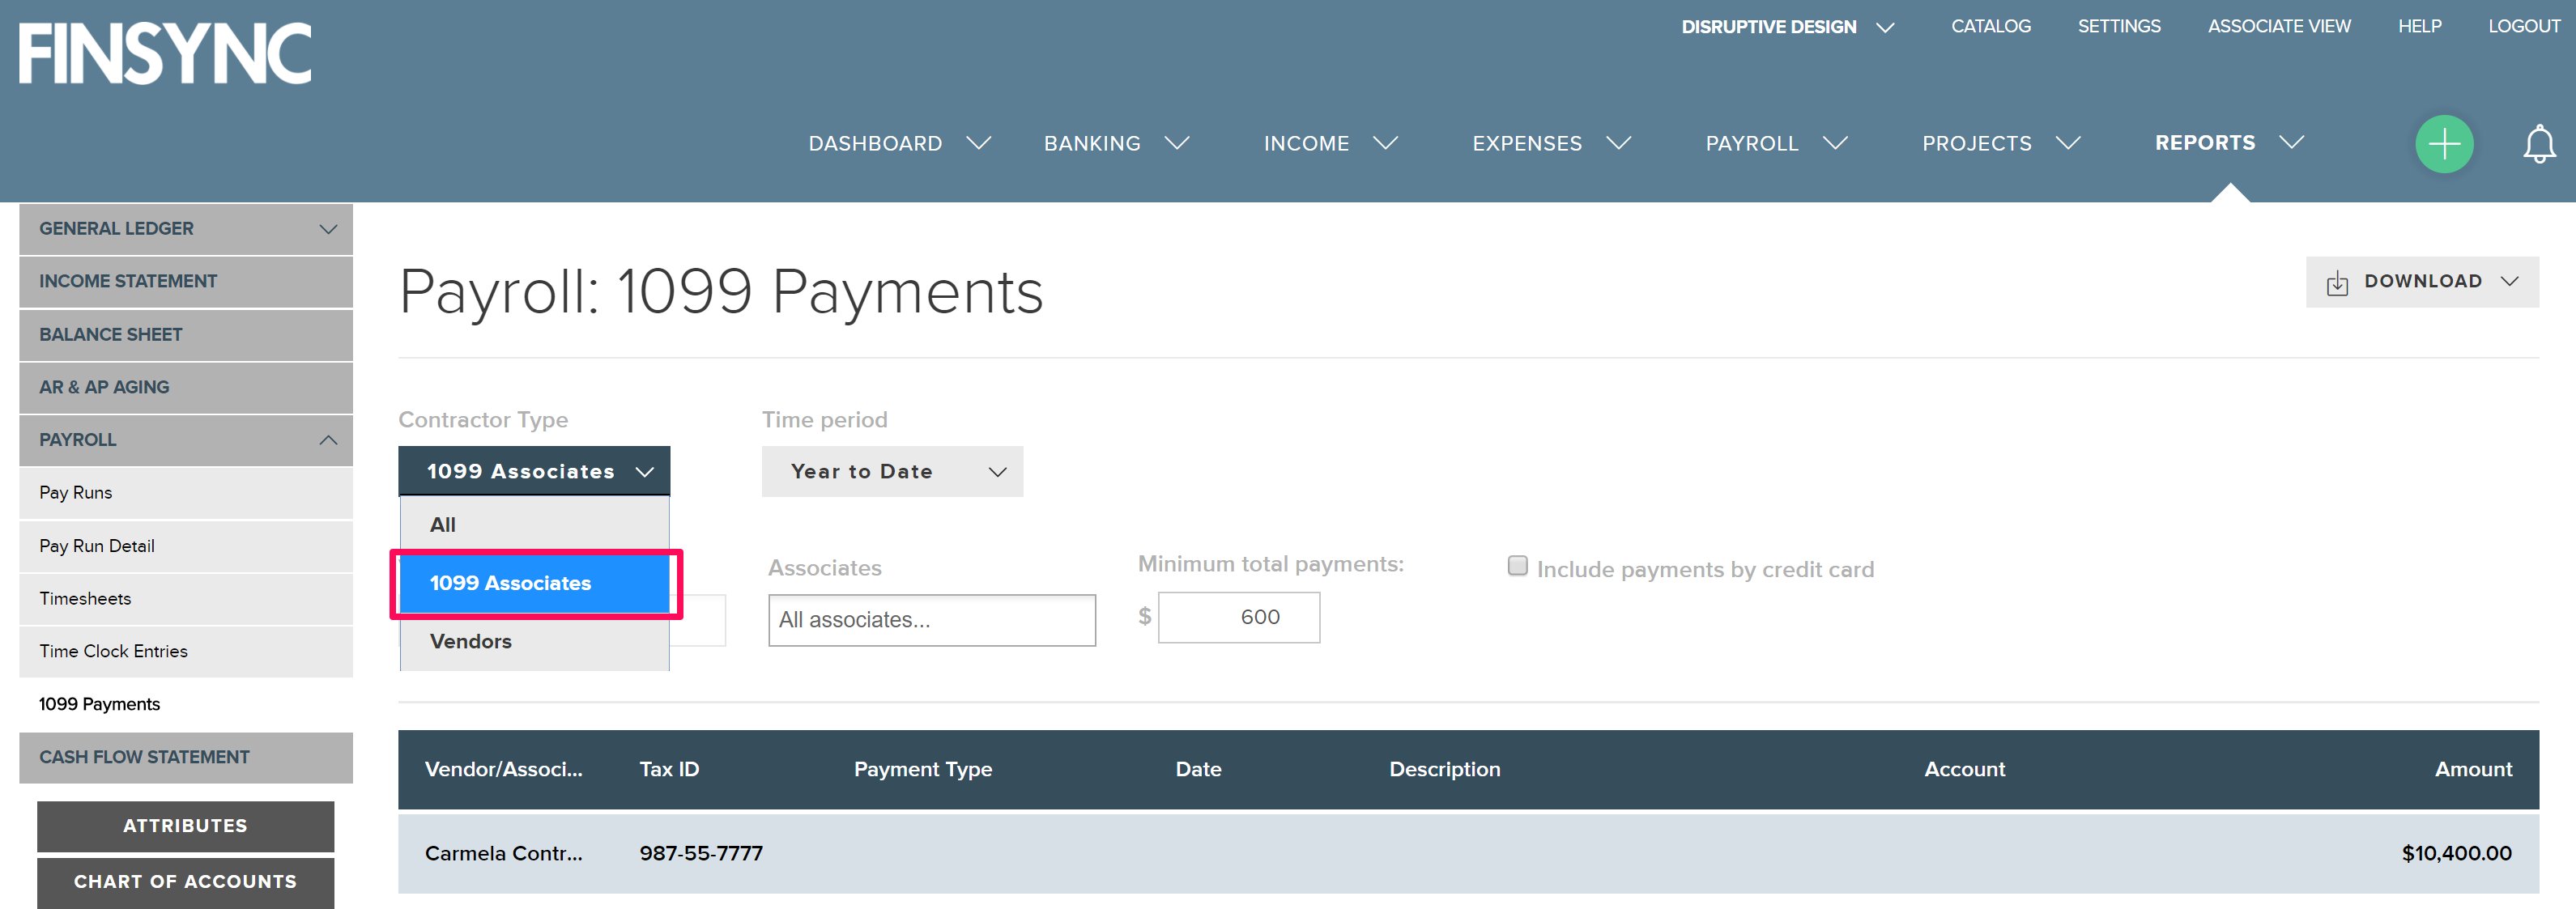Open the Income menu
Image resolution: width=2576 pixels, height=909 pixels.
(1330, 143)
